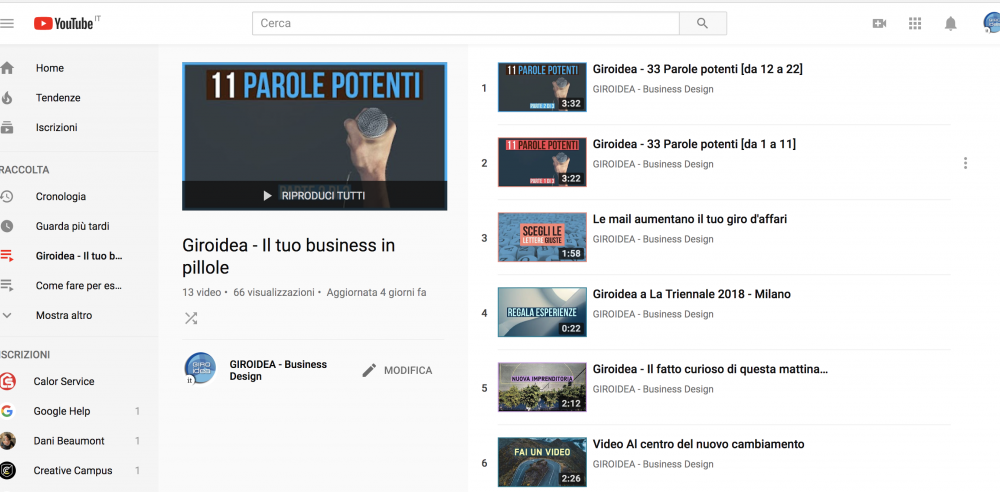Image resolution: width=1000 pixels, height=492 pixels.
Task: Open Calor Service subscription
Action: pos(64,382)
